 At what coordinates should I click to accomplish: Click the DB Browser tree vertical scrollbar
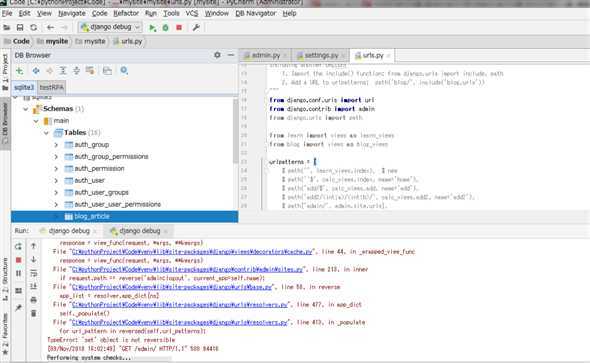point(236,130)
